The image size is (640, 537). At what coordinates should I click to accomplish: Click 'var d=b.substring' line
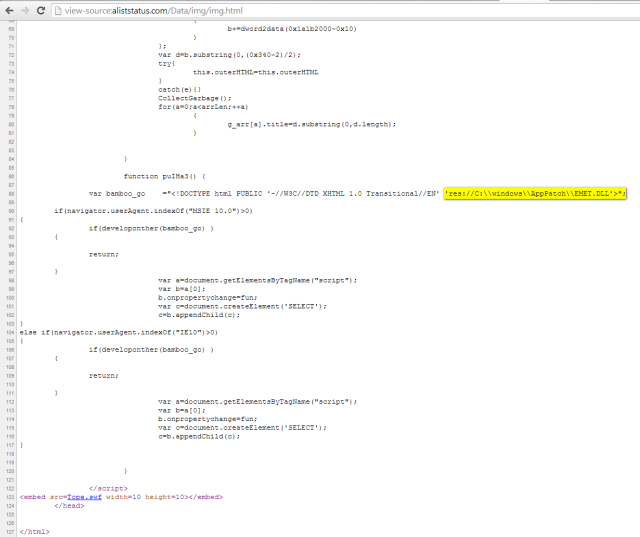pos(229,55)
